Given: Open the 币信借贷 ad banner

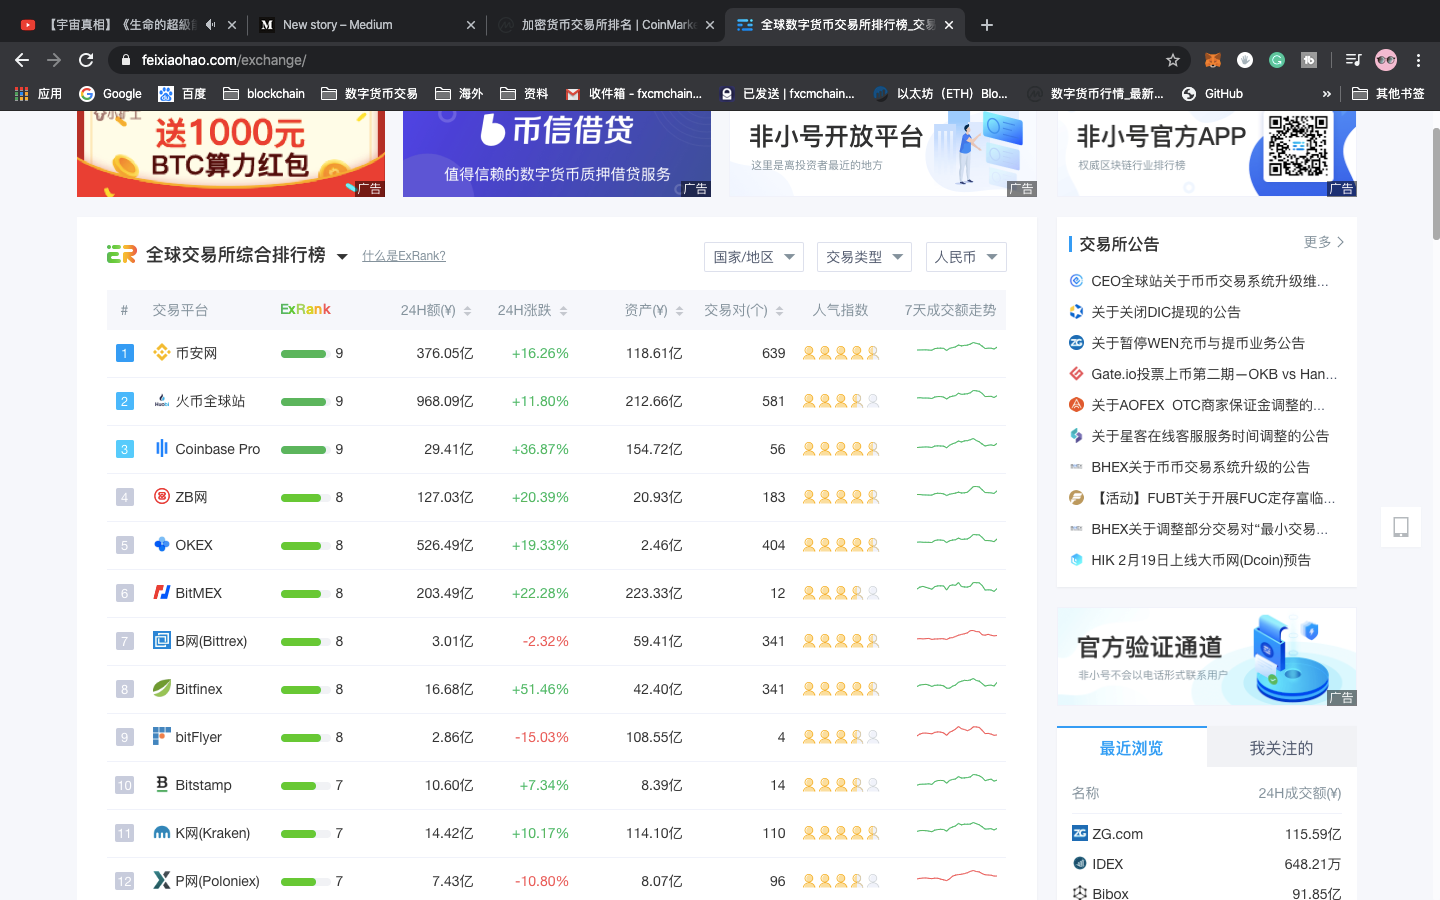Looking at the screenshot, I should coord(557,154).
